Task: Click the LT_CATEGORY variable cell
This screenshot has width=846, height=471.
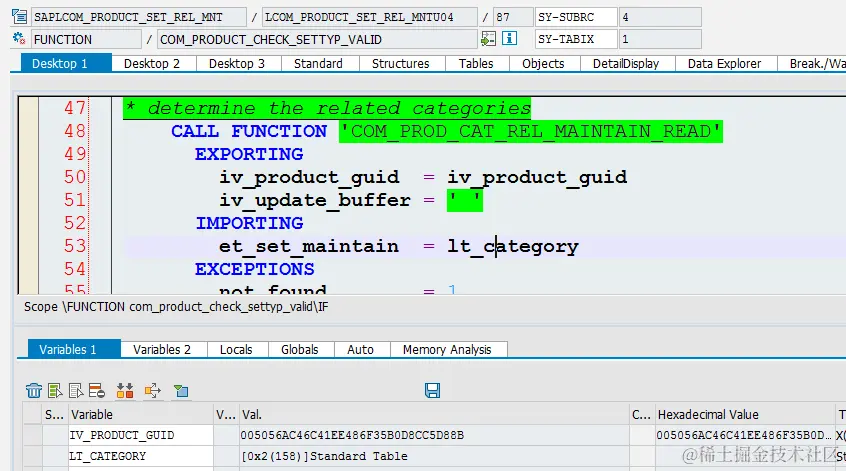Action: 140,456
